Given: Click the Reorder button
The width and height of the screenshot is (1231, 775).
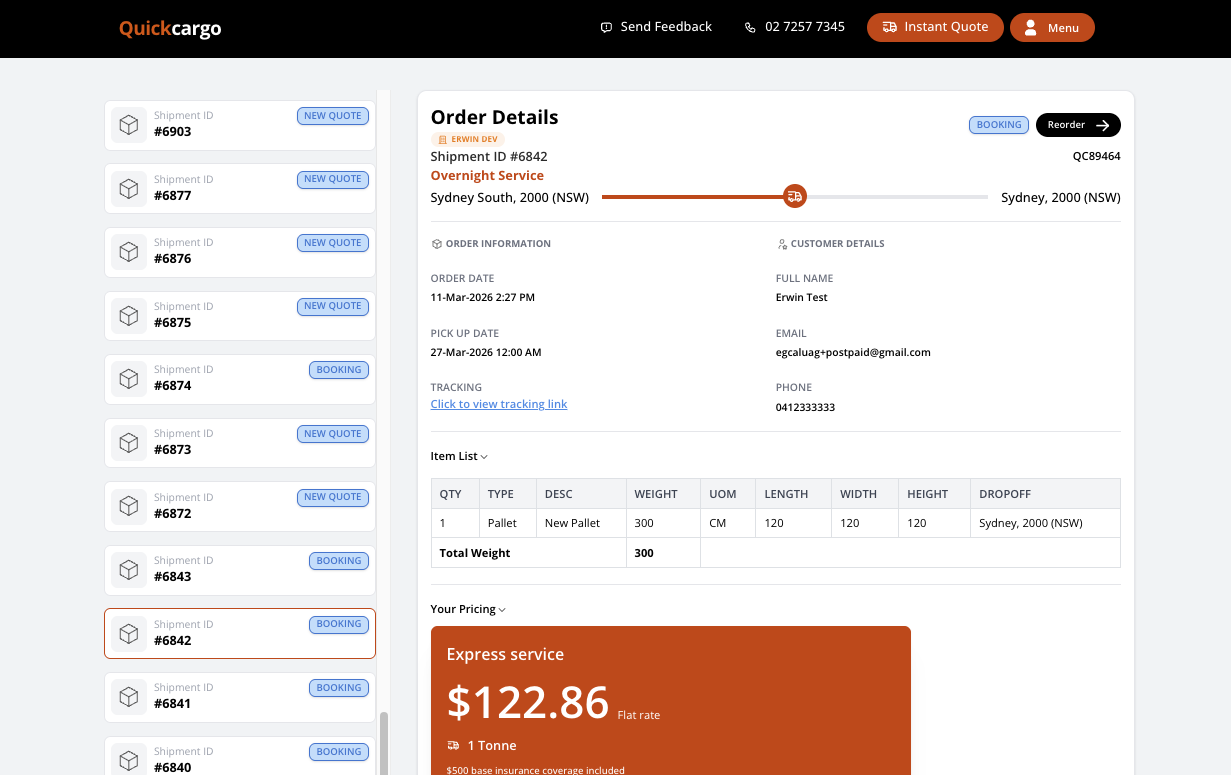Looking at the screenshot, I should point(1078,124).
